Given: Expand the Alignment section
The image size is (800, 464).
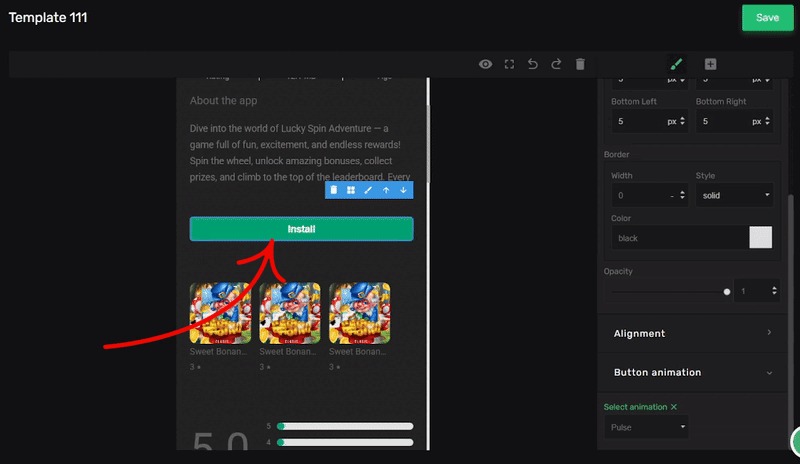Looking at the screenshot, I should 691,334.
